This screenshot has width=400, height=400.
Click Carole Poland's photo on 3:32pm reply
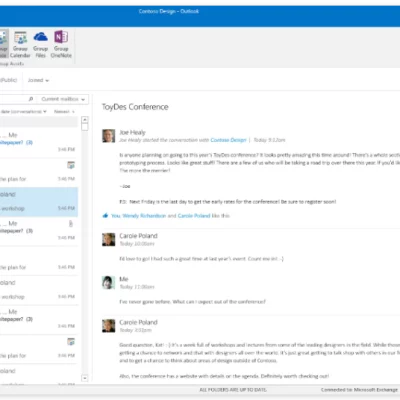108,326
